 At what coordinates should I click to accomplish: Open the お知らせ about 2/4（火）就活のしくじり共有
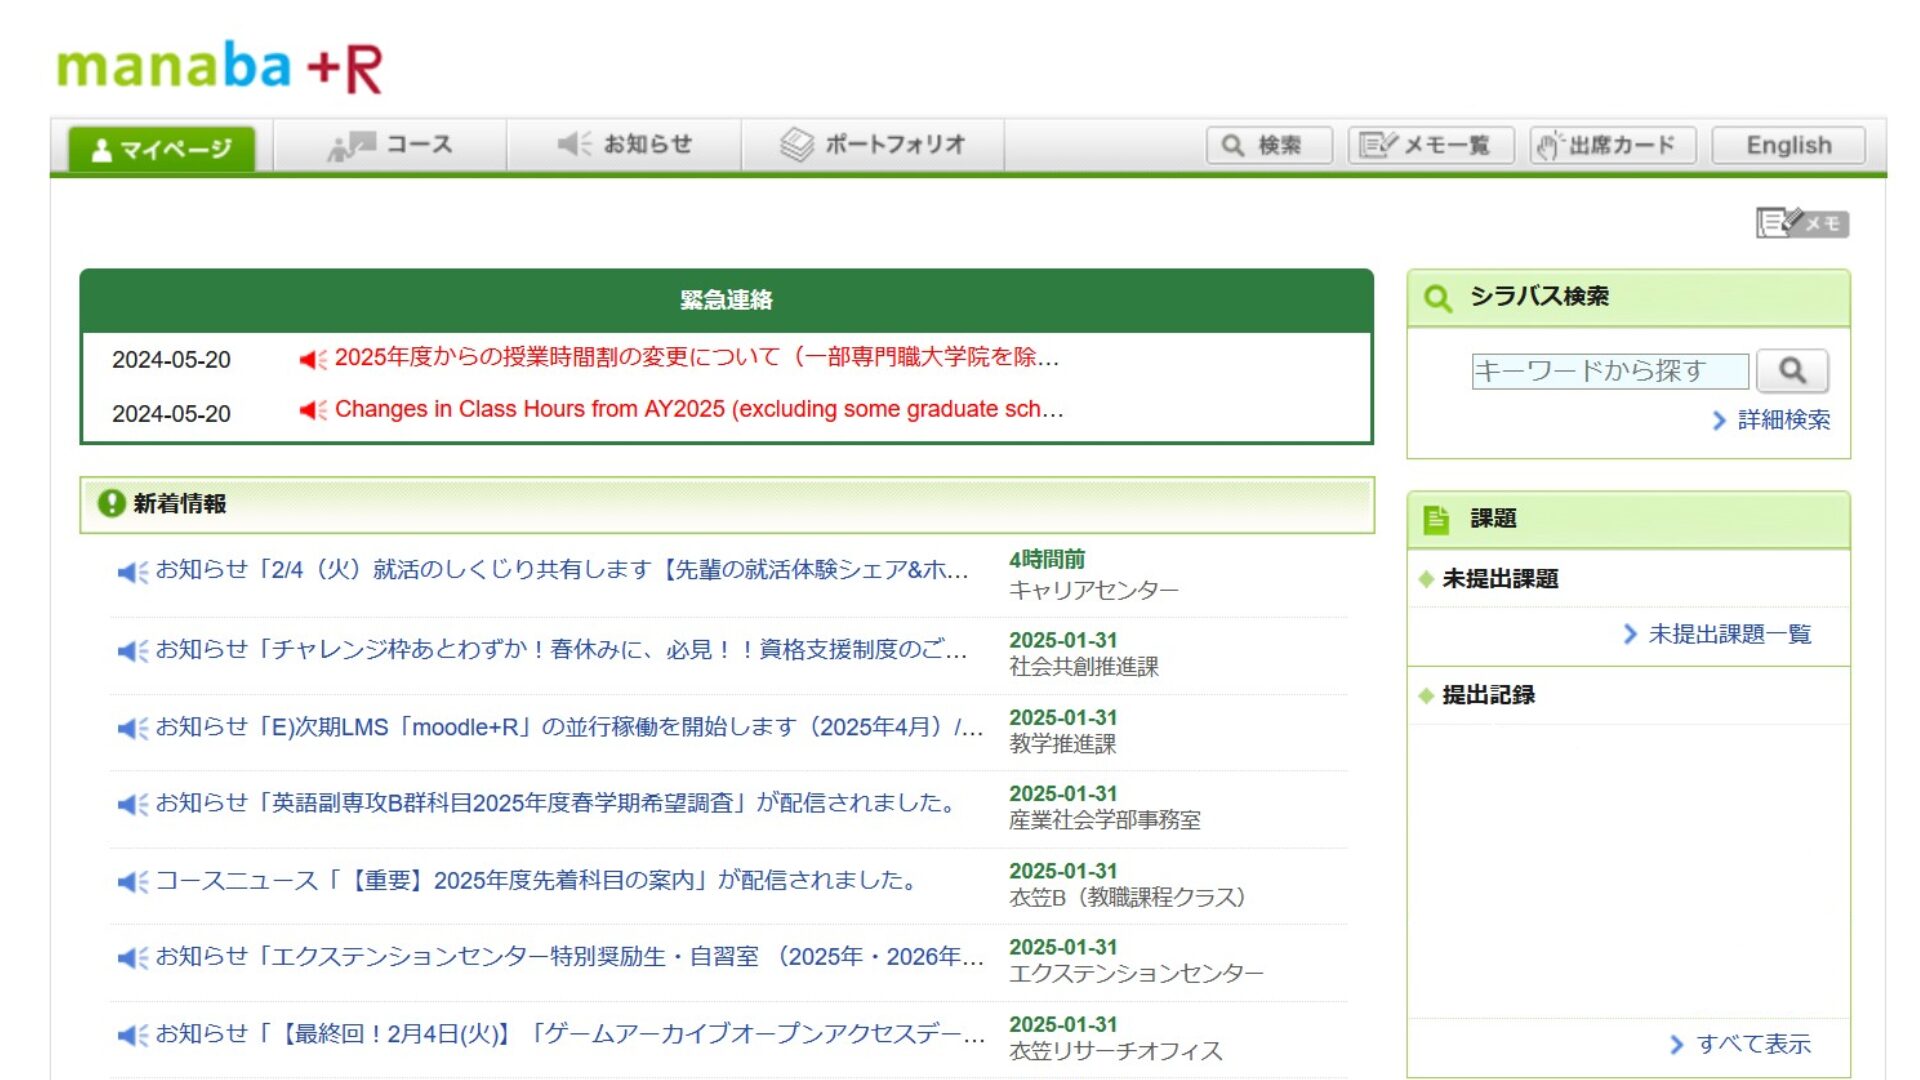pos(562,570)
